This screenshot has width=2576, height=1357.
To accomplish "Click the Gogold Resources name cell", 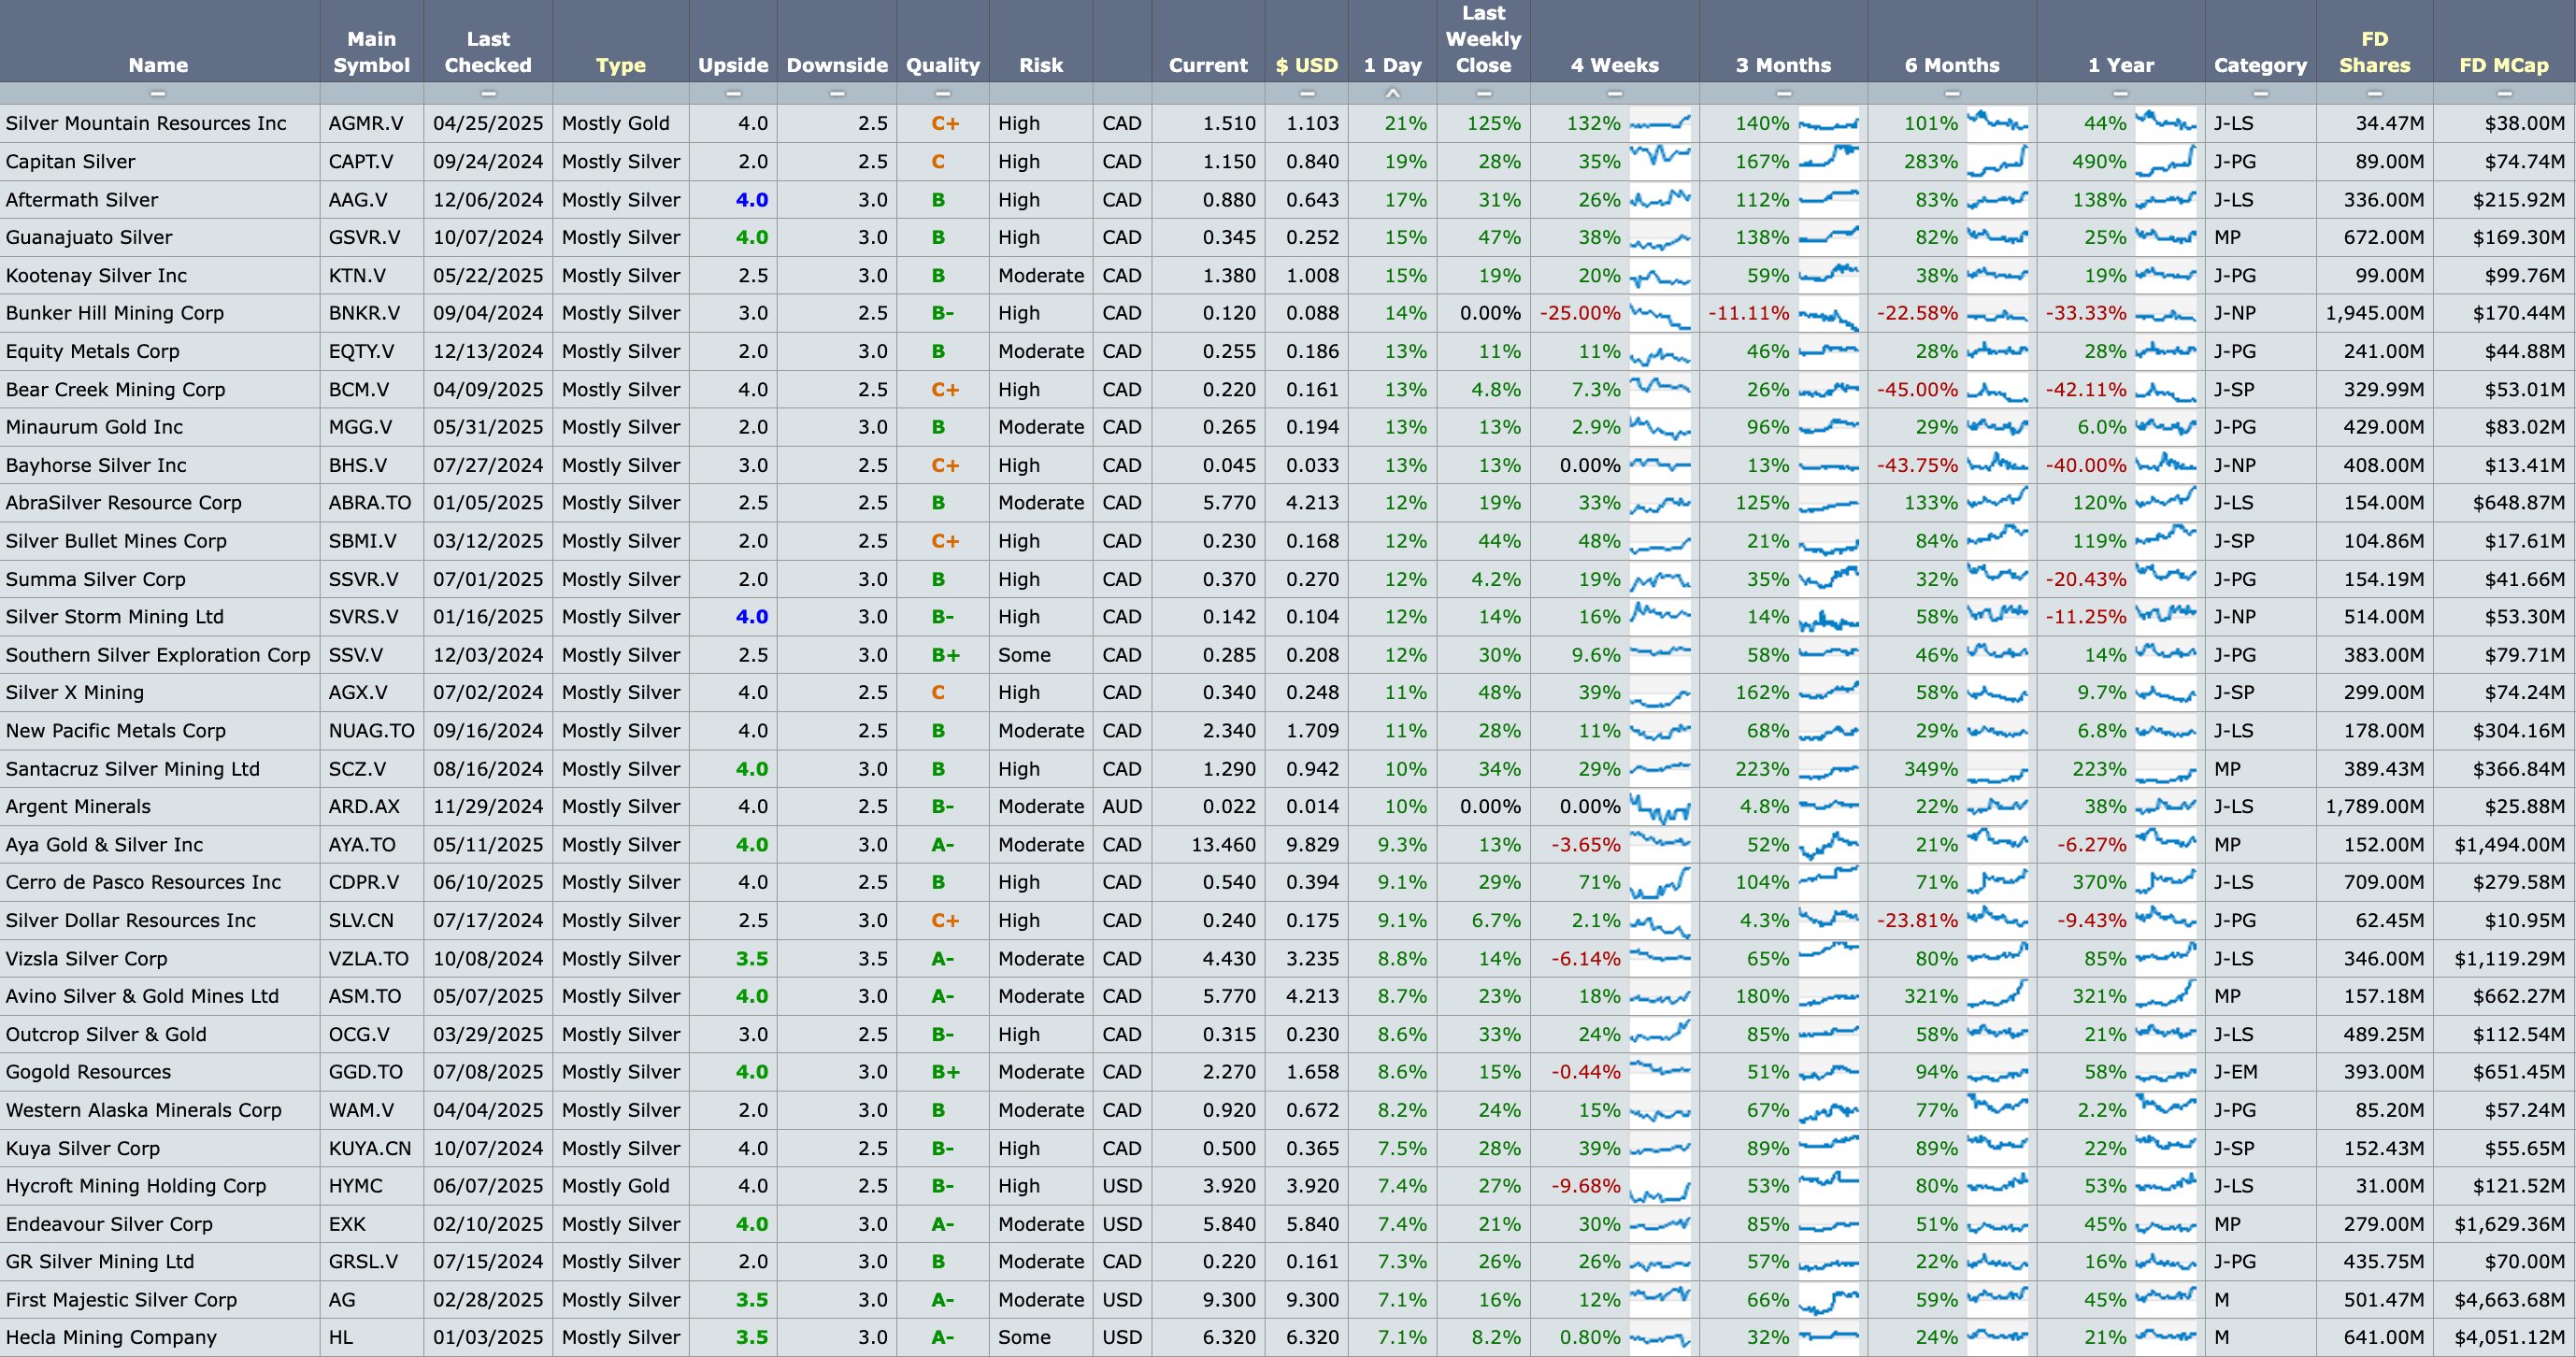I will (x=88, y=1072).
